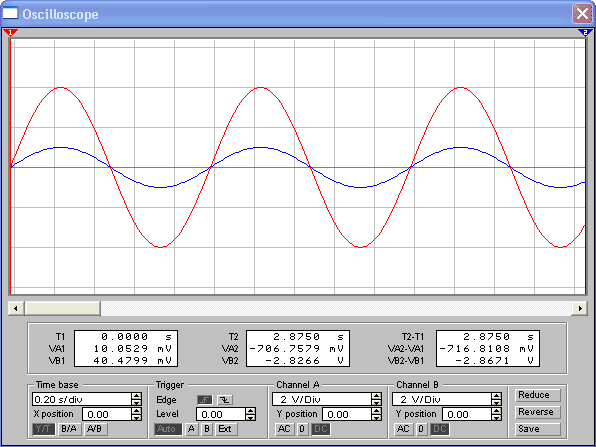Screen dimensions: 596x447
Task: Increase Channel A volts per division
Action: (376, 396)
